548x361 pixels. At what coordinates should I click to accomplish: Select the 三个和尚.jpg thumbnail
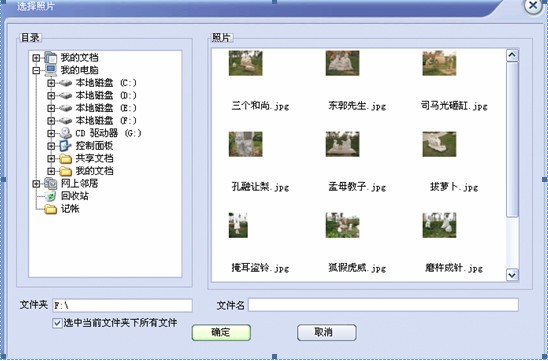coord(245,63)
